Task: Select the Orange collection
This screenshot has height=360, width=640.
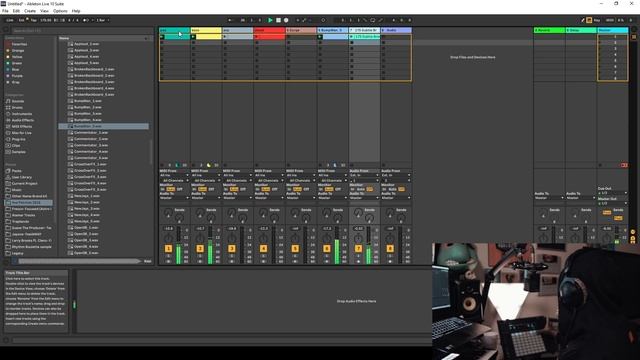Action: tap(18, 51)
